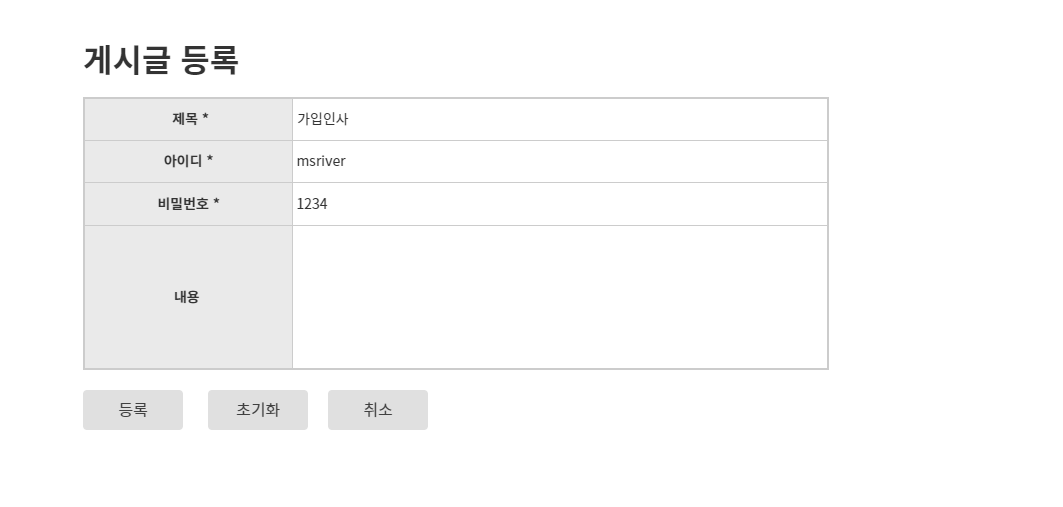The width and height of the screenshot is (1063, 507).
Task: Place cursor on the 1234 text
Action: point(312,204)
